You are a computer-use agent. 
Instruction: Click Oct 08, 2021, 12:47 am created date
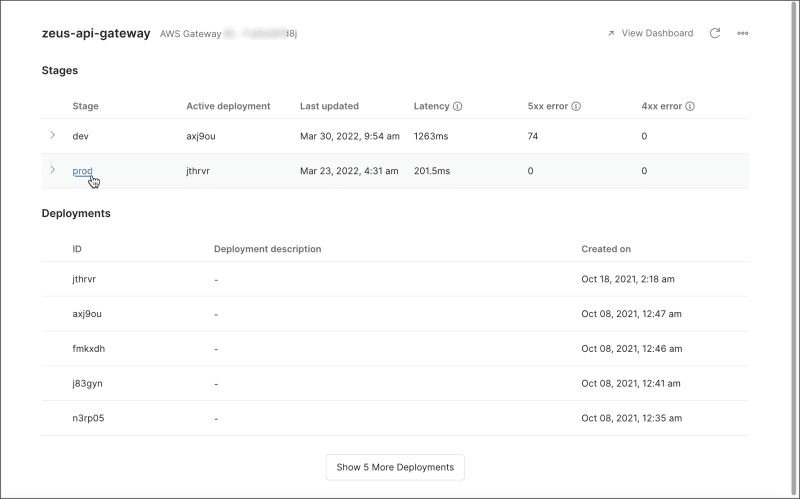coord(632,314)
